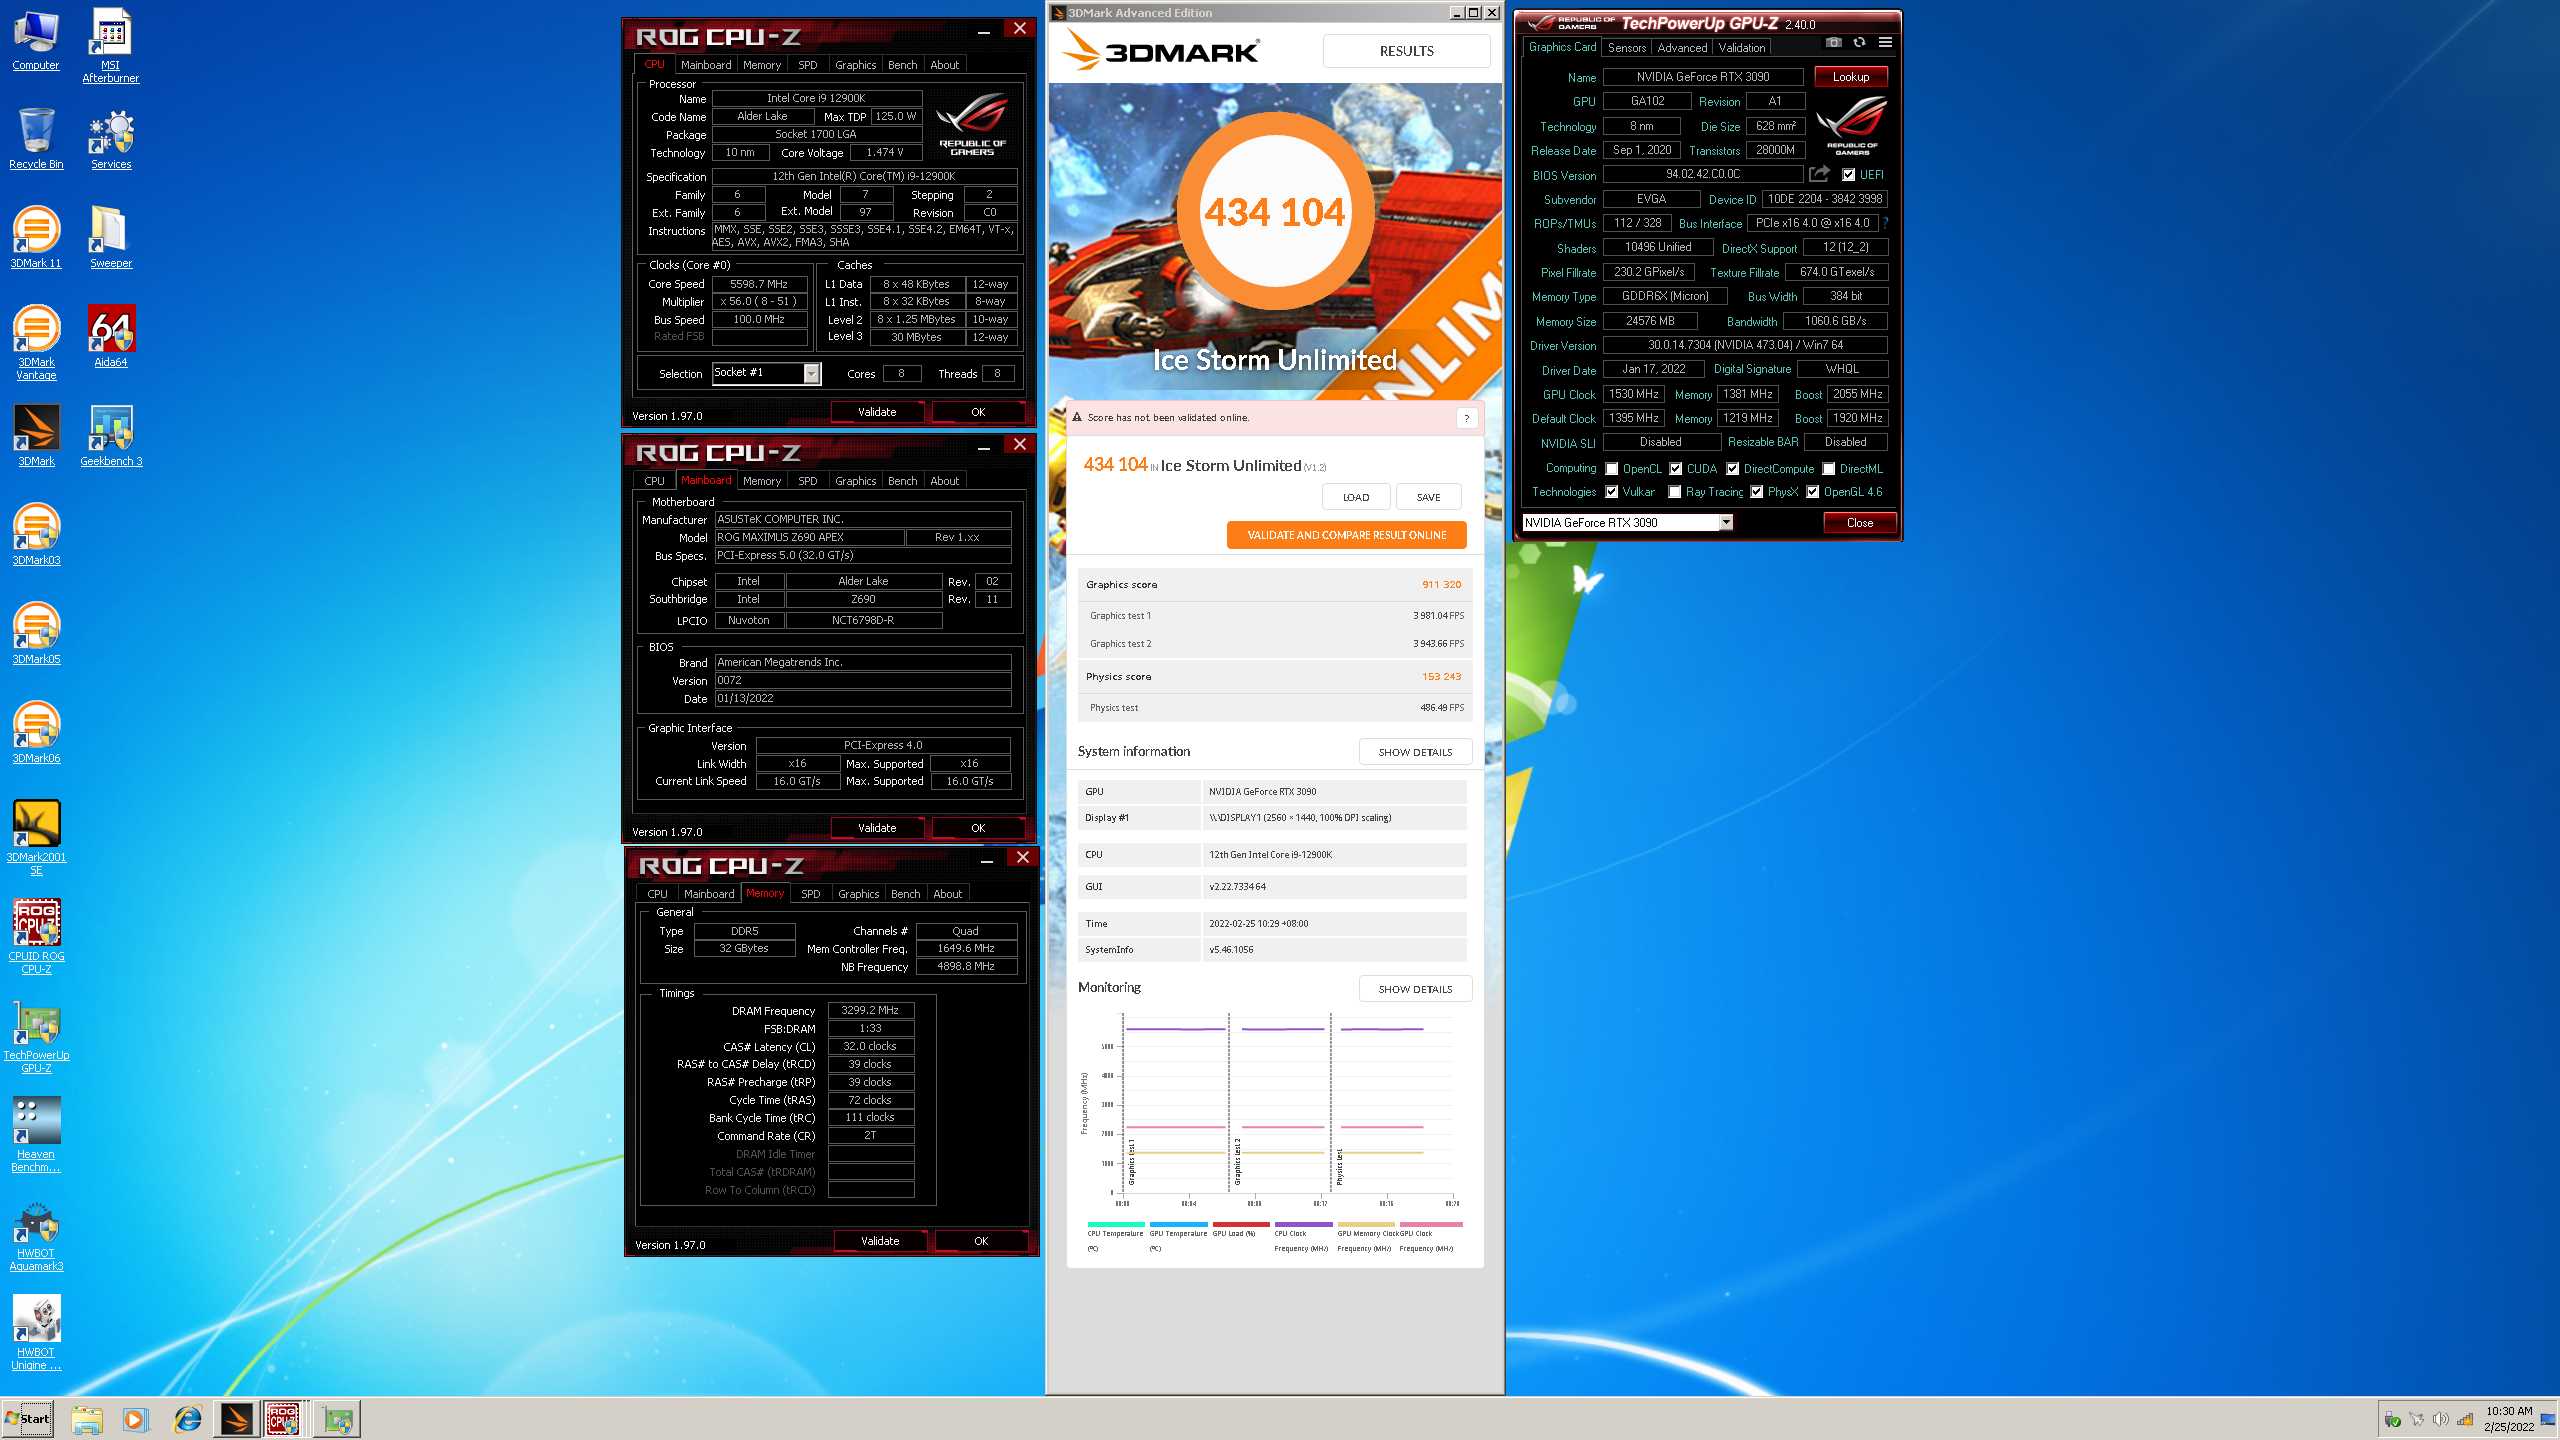
Task: Expand score validation help question mark
Action: [x=1466, y=418]
